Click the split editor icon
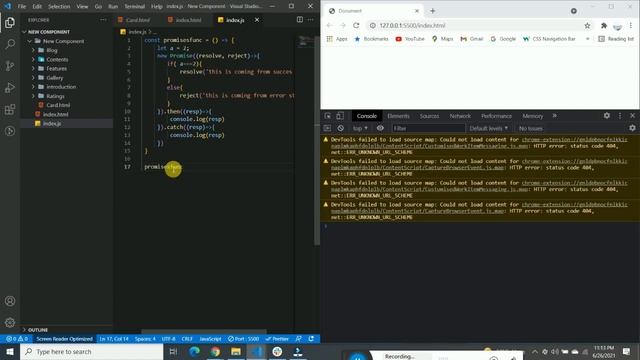Image resolution: width=640 pixels, height=360 pixels. [x=300, y=20]
